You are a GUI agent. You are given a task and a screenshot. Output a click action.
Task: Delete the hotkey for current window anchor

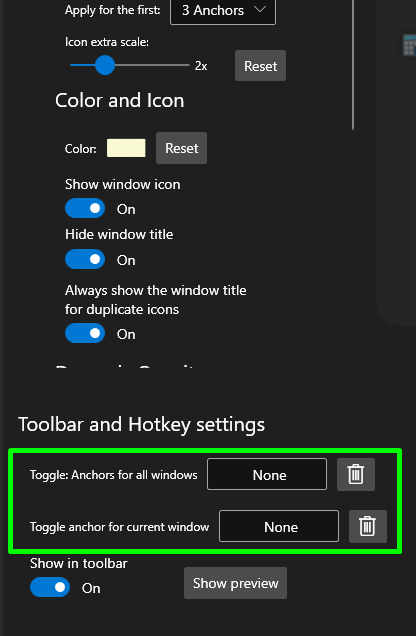tap(368, 526)
